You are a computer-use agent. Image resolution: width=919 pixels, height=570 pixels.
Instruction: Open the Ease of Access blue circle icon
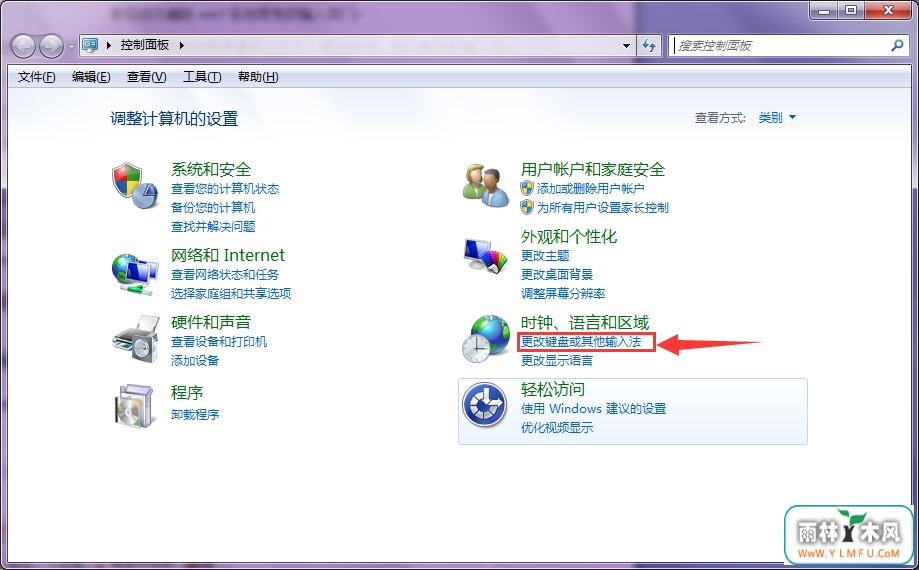coord(485,405)
